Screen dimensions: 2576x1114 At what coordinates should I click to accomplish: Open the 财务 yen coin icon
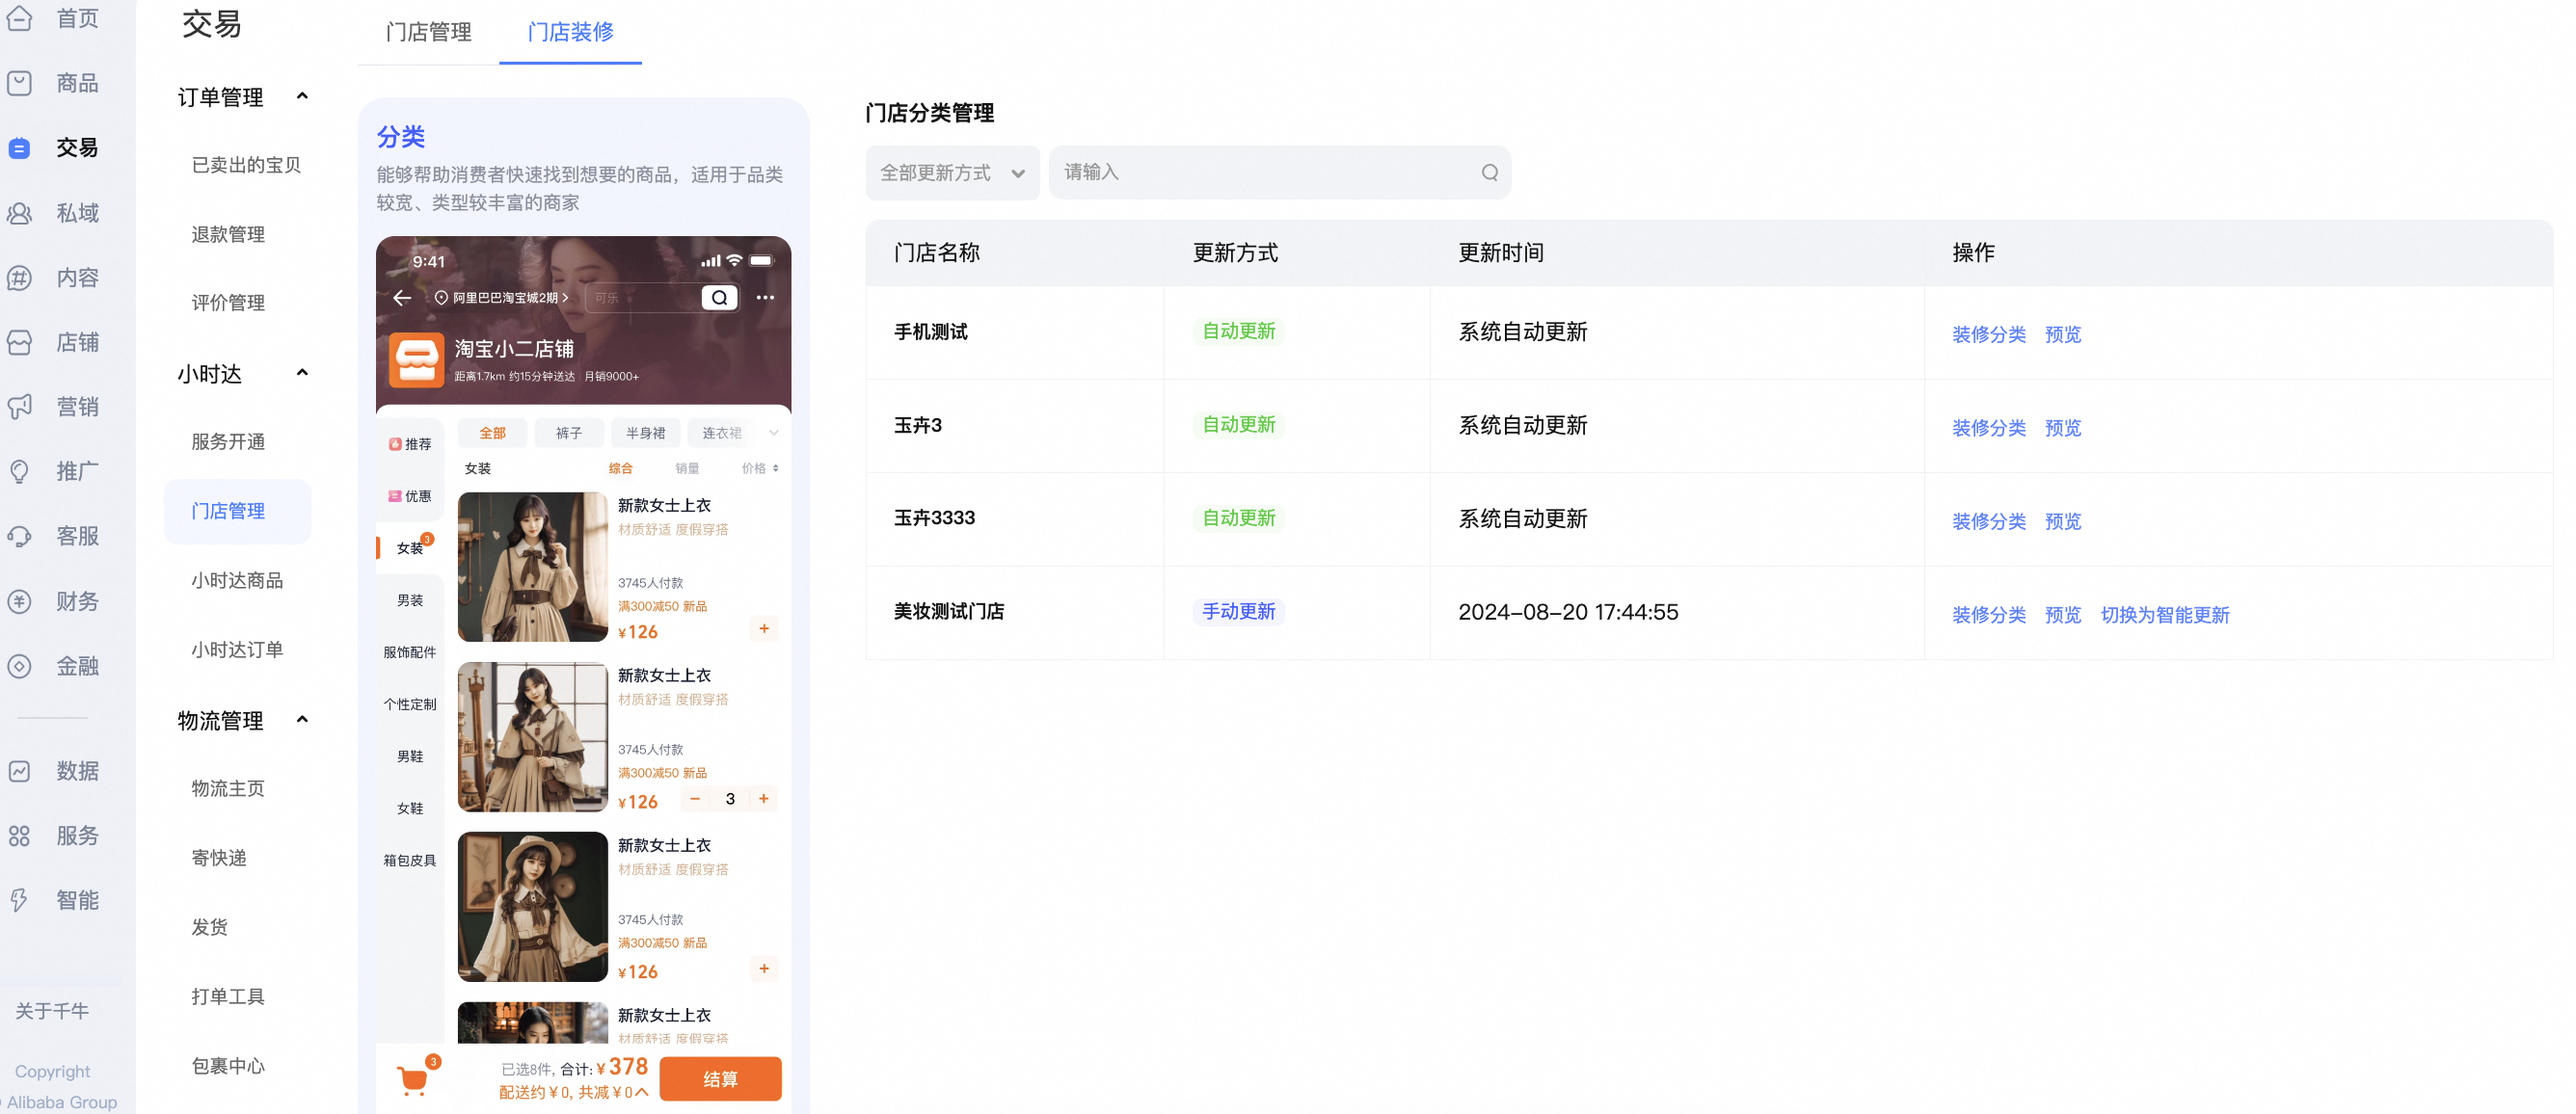(x=20, y=601)
